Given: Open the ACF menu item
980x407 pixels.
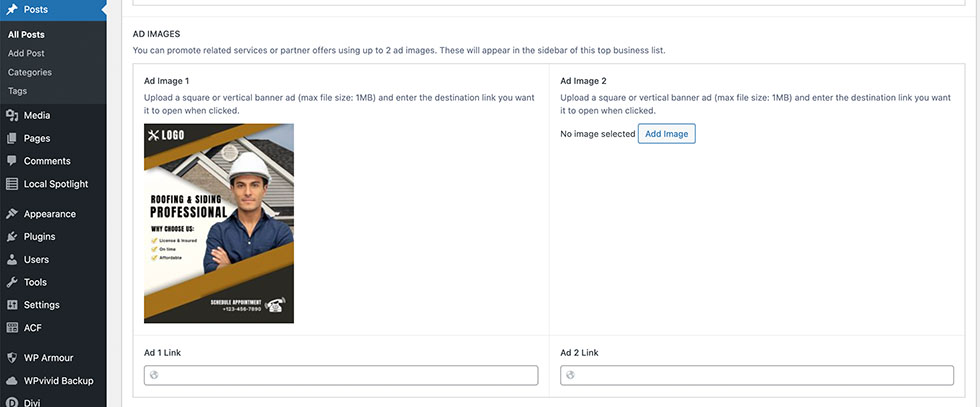Looking at the screenshot, I should [x=32, y=328].
